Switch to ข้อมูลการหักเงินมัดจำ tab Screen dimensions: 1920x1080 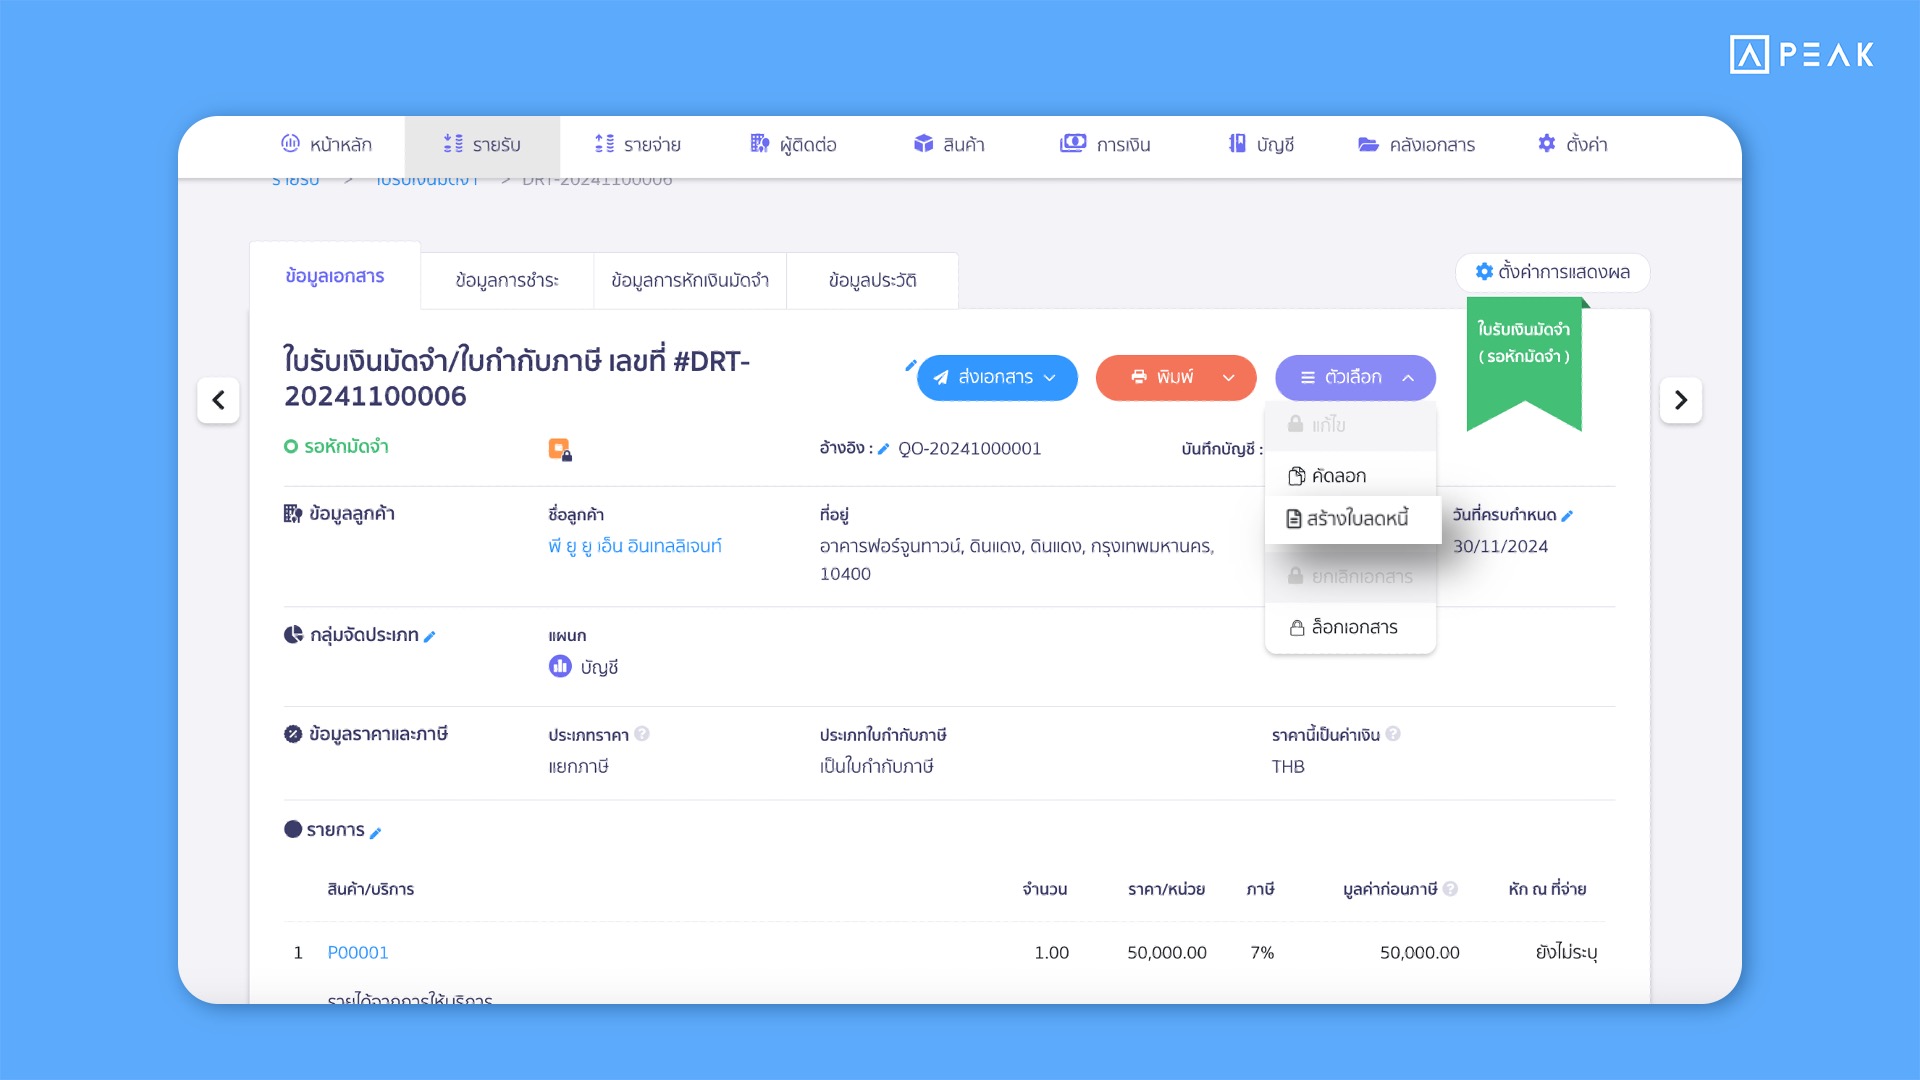click(690, 281)
